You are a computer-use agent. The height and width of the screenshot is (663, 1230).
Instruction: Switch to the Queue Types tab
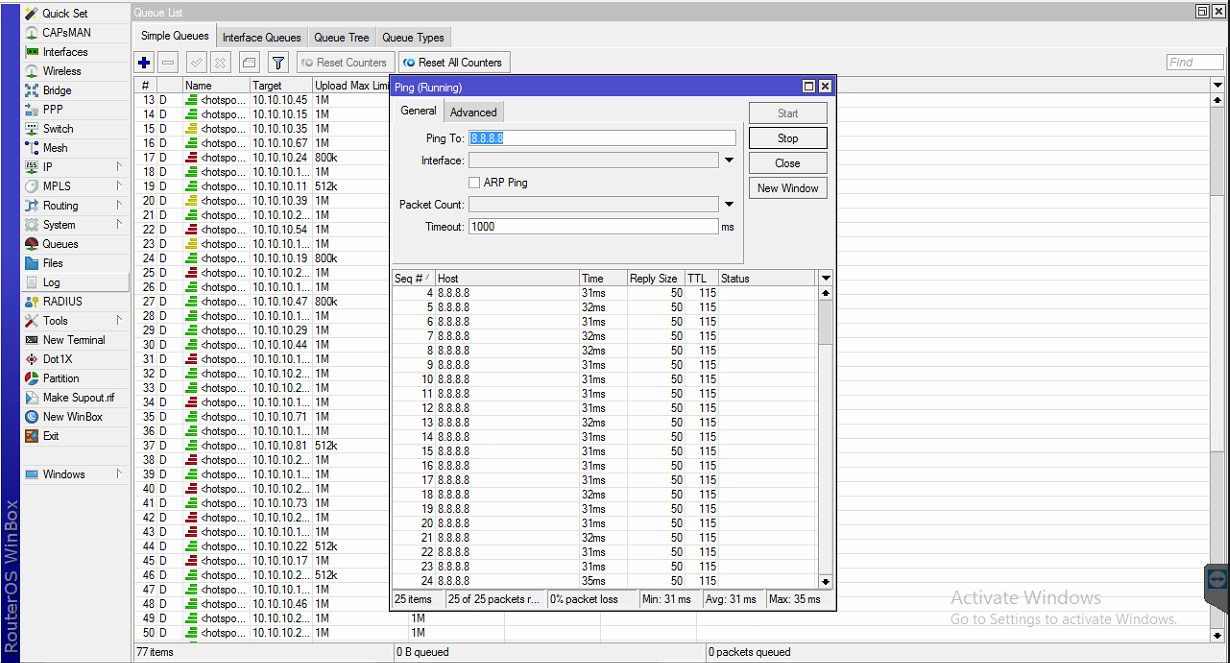(x=413, y=38)
